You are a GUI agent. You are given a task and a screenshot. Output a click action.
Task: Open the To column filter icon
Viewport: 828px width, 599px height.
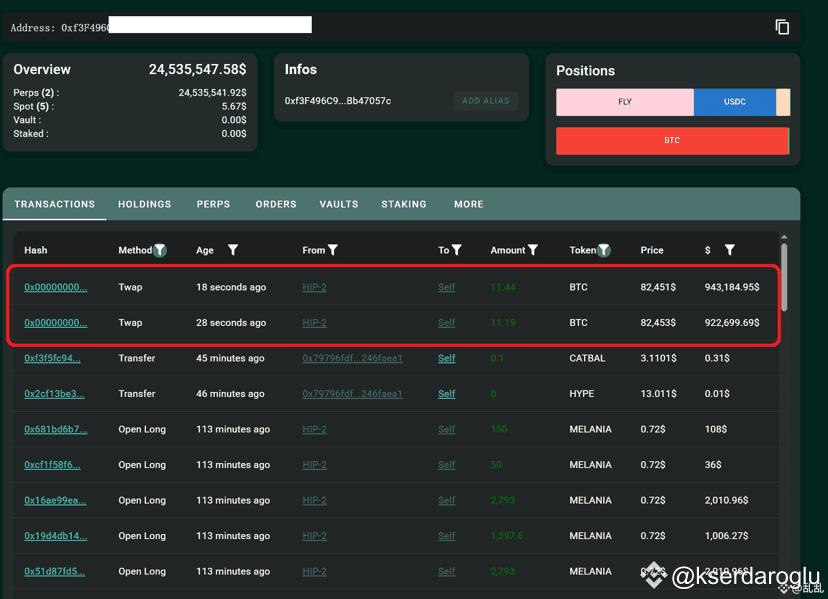457,250
